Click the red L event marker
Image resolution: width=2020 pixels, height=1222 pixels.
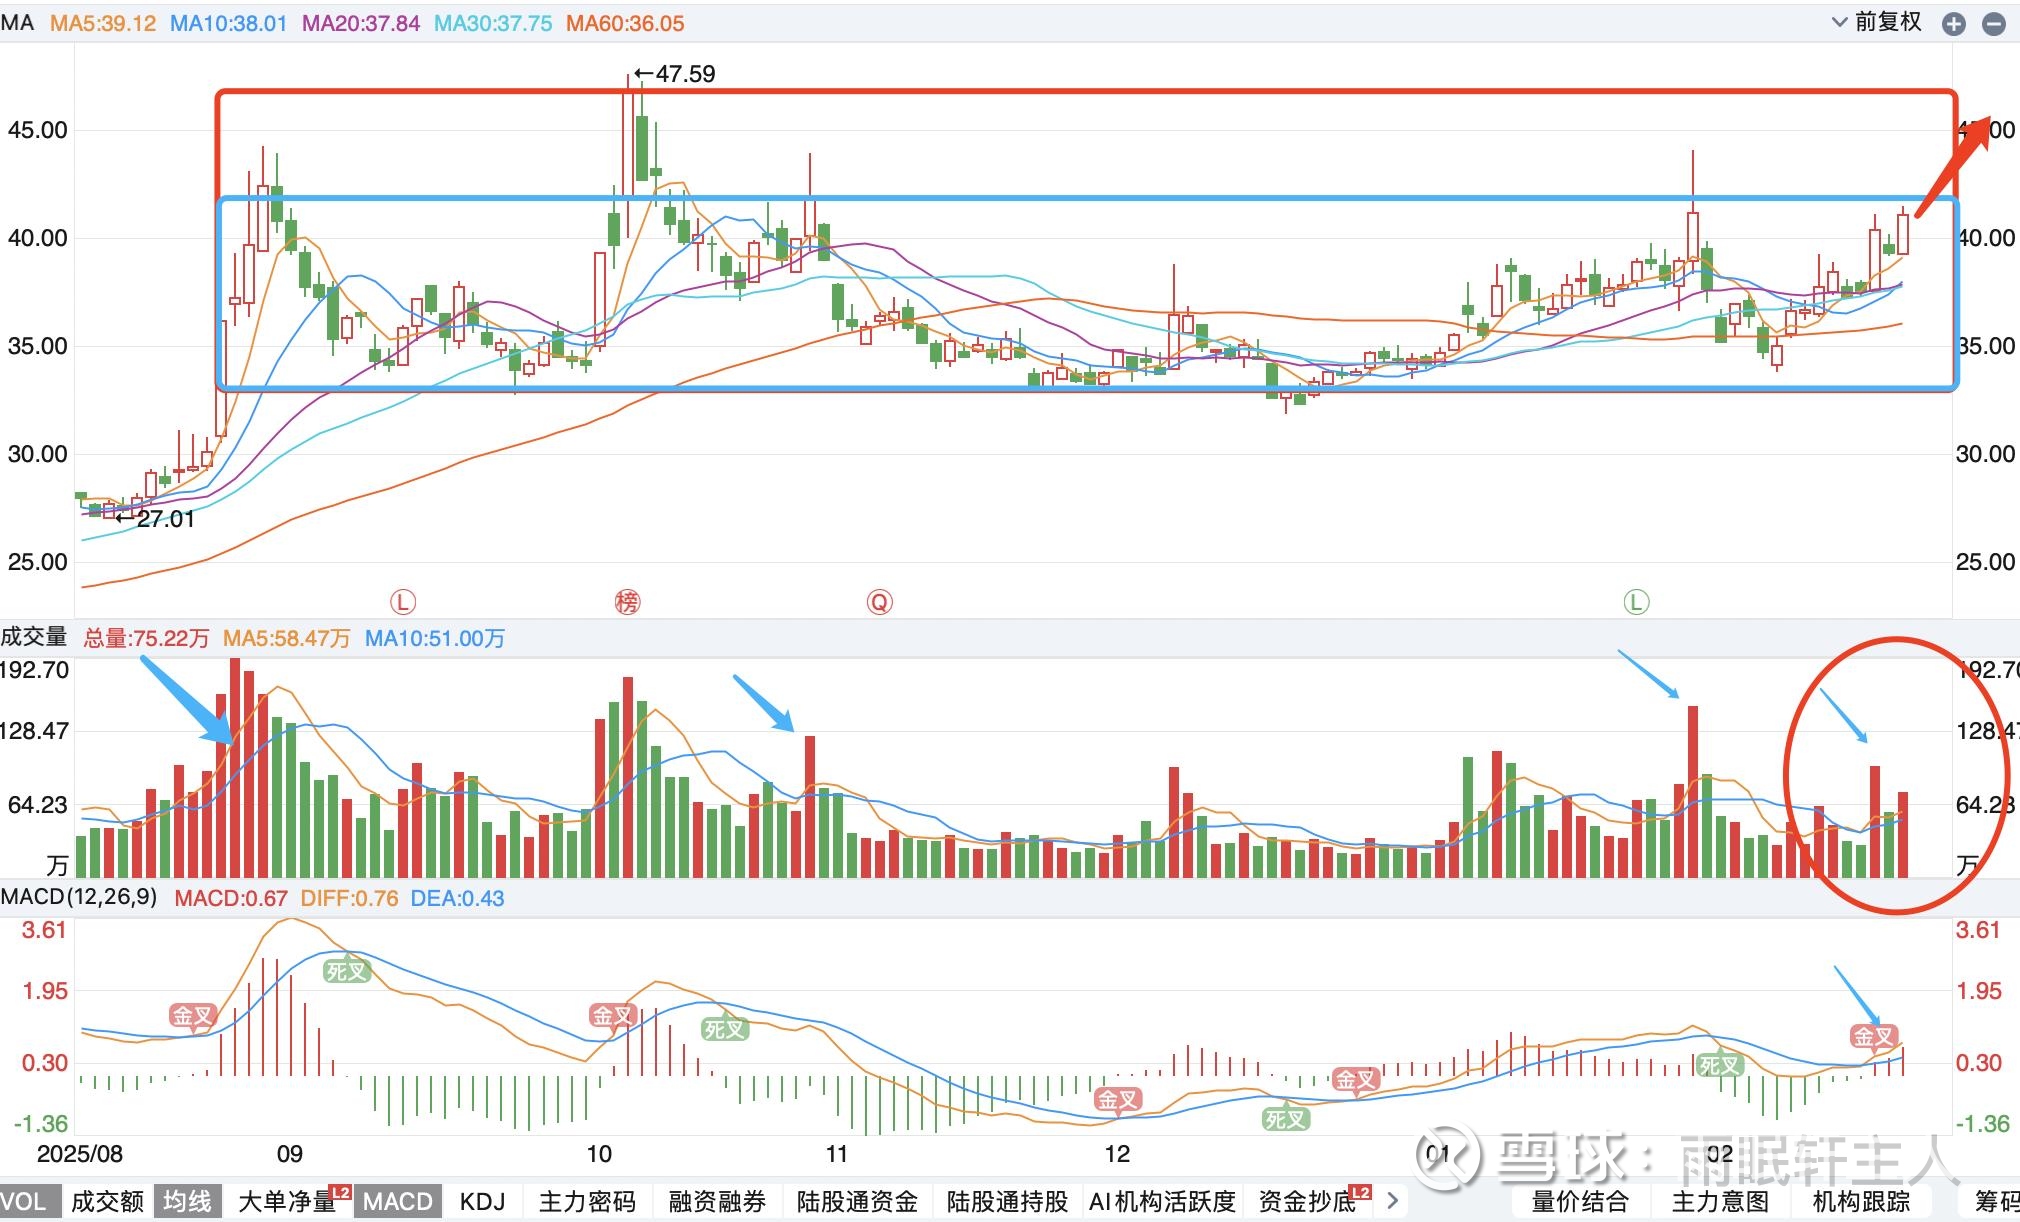(402, 602)
